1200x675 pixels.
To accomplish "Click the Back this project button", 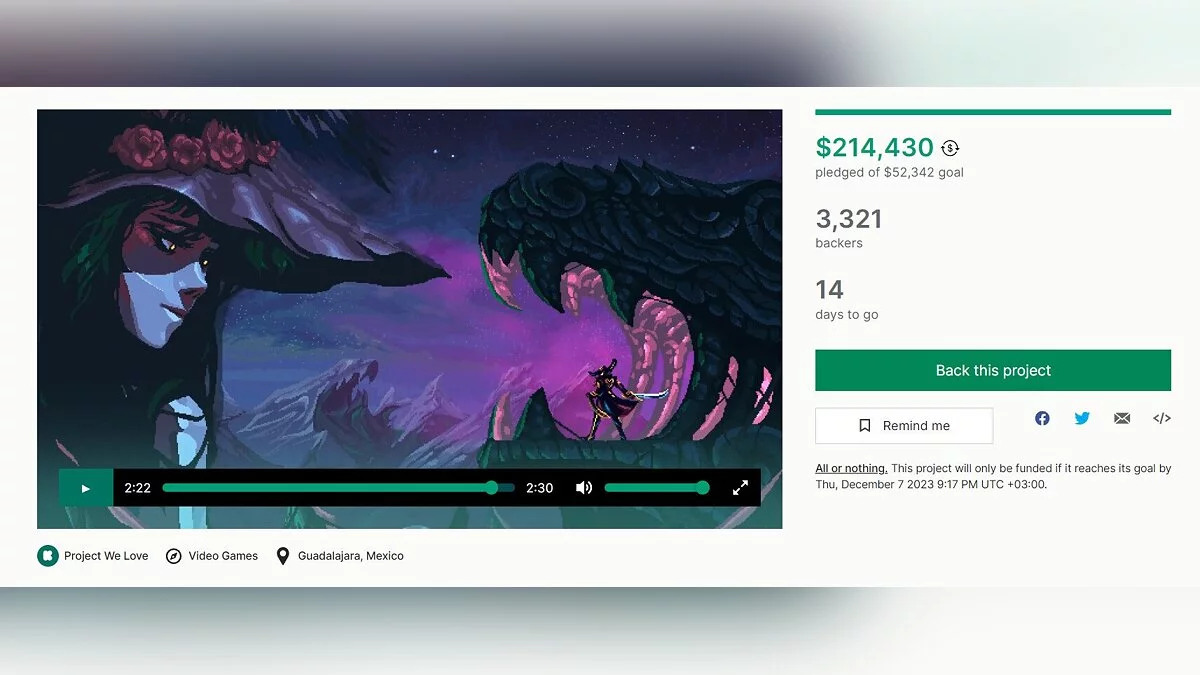I will click(x=993, y=370).
